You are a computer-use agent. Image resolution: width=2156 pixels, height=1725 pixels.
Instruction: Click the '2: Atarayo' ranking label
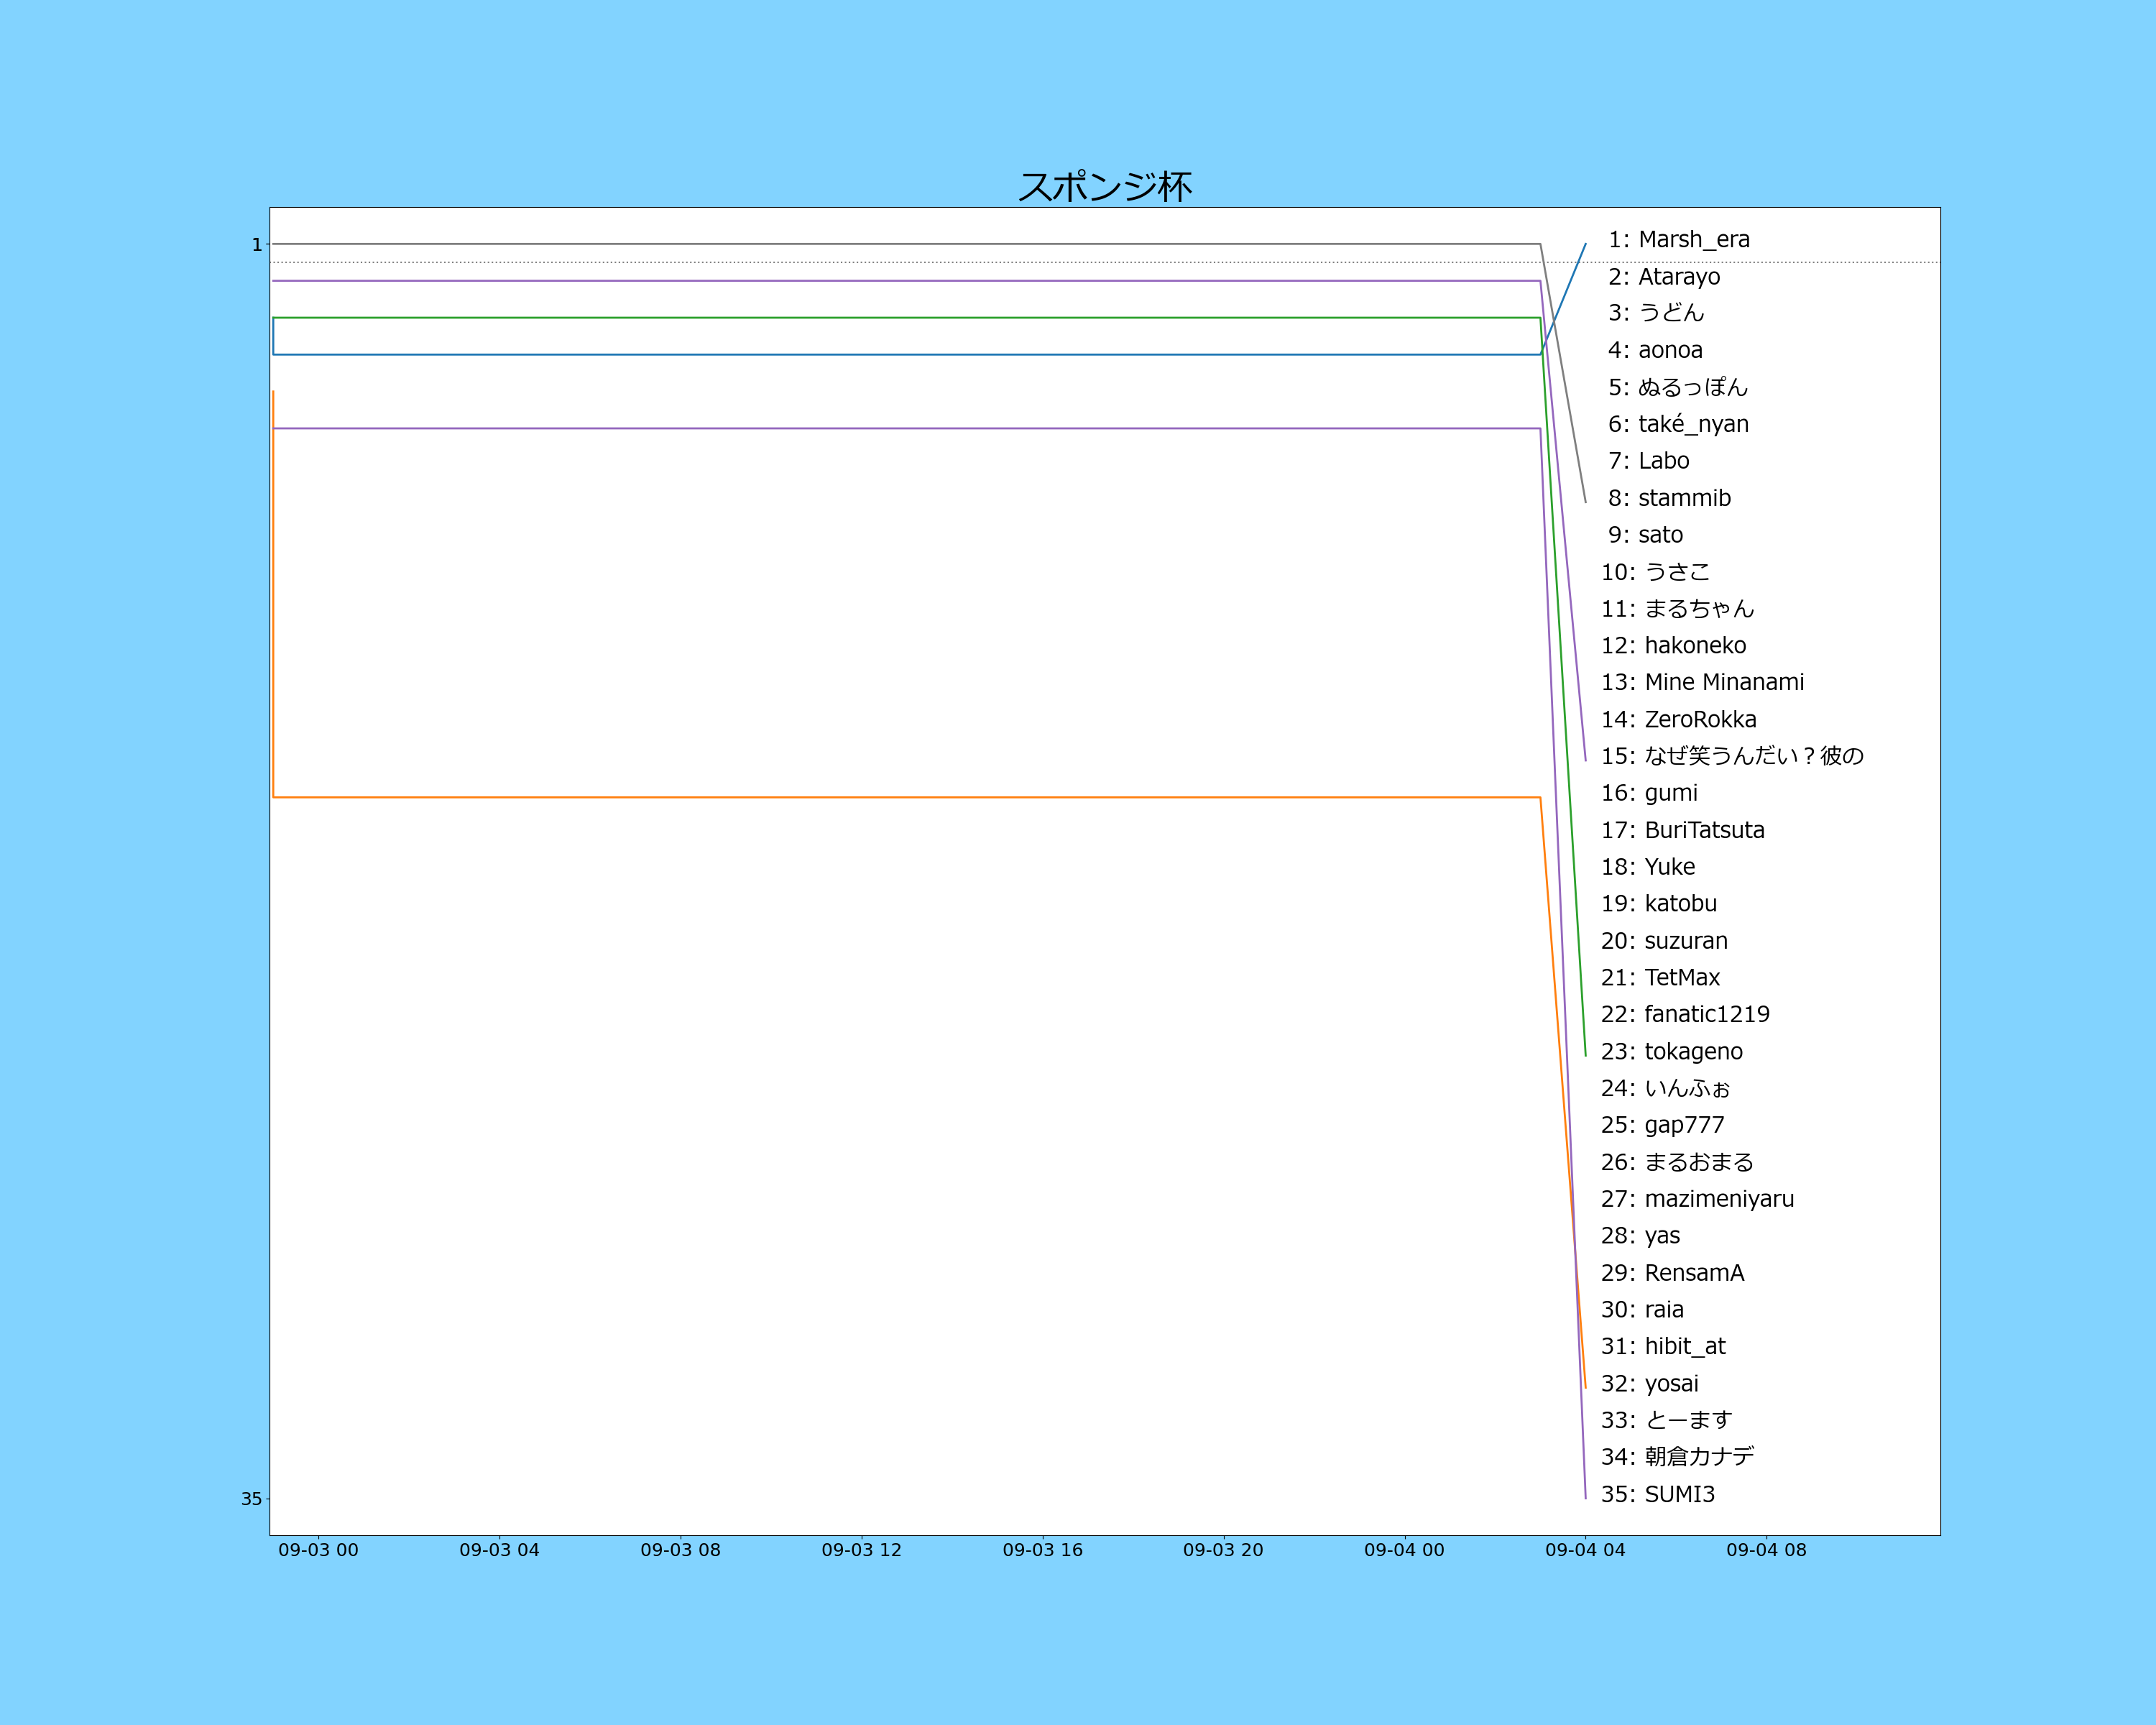(1664, 277)
